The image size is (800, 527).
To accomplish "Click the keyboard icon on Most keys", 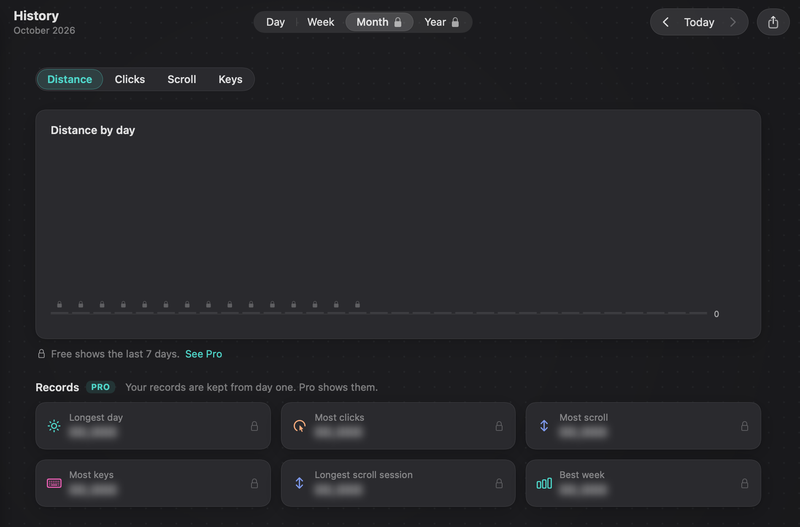I will pos(54,483).
